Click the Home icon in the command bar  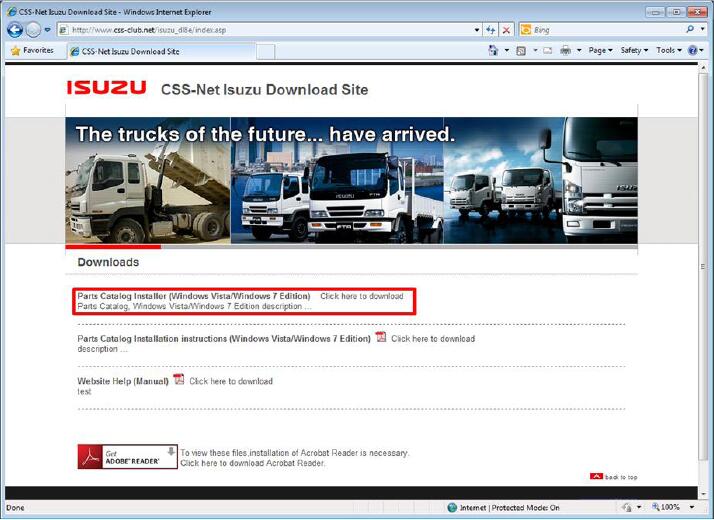[x=493, y=50]
